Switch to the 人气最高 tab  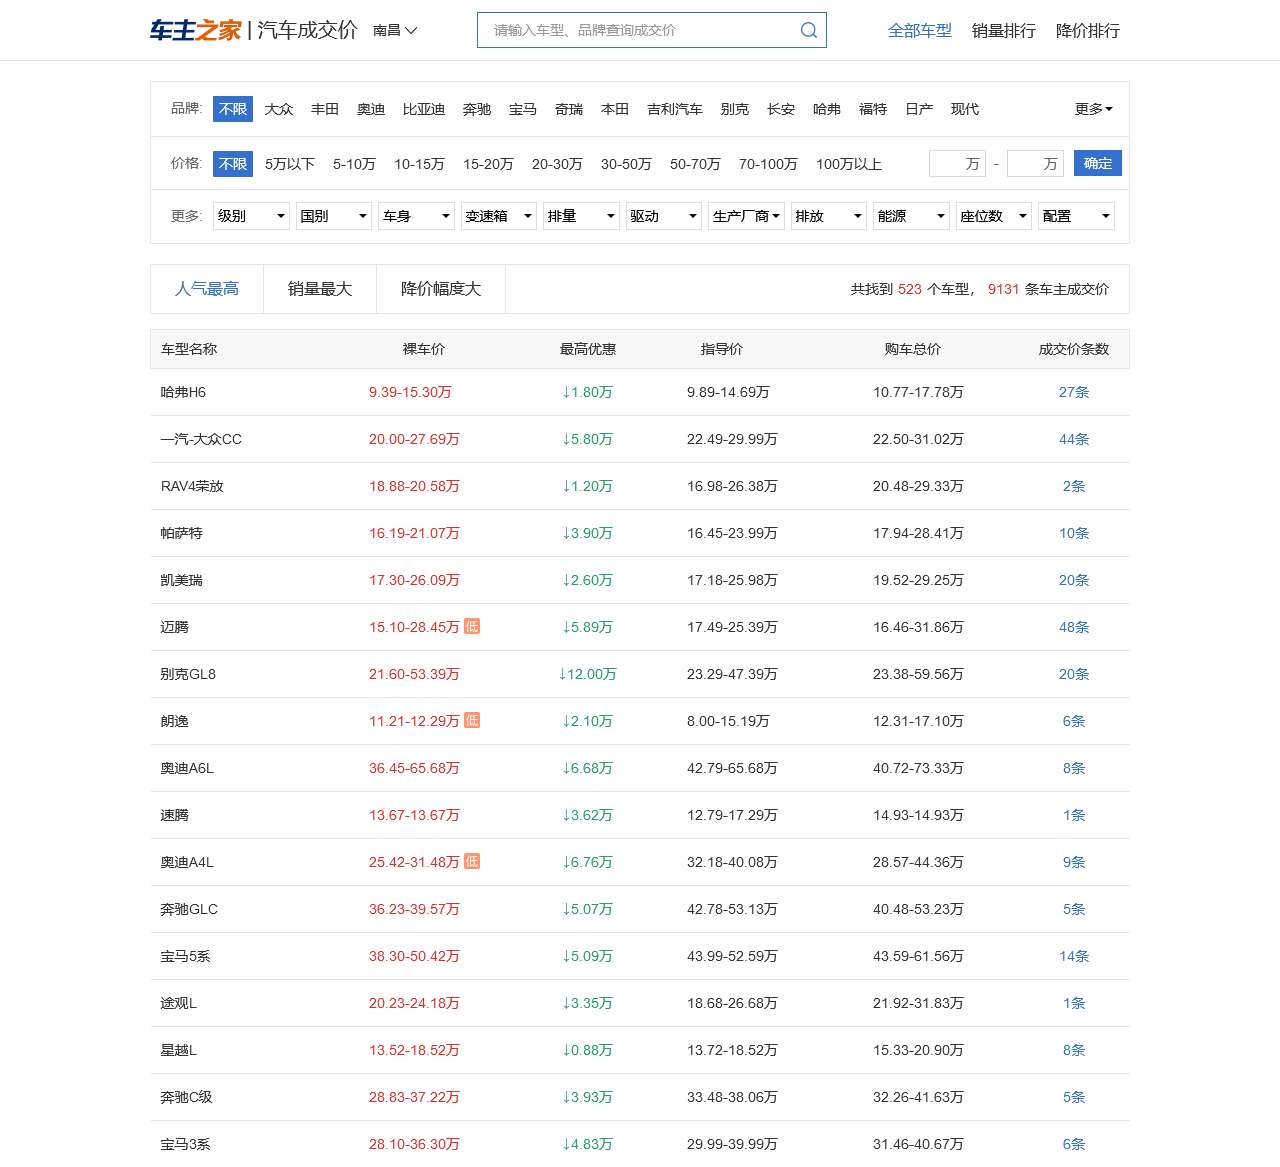pyautogui.click(x=207, y=289)
